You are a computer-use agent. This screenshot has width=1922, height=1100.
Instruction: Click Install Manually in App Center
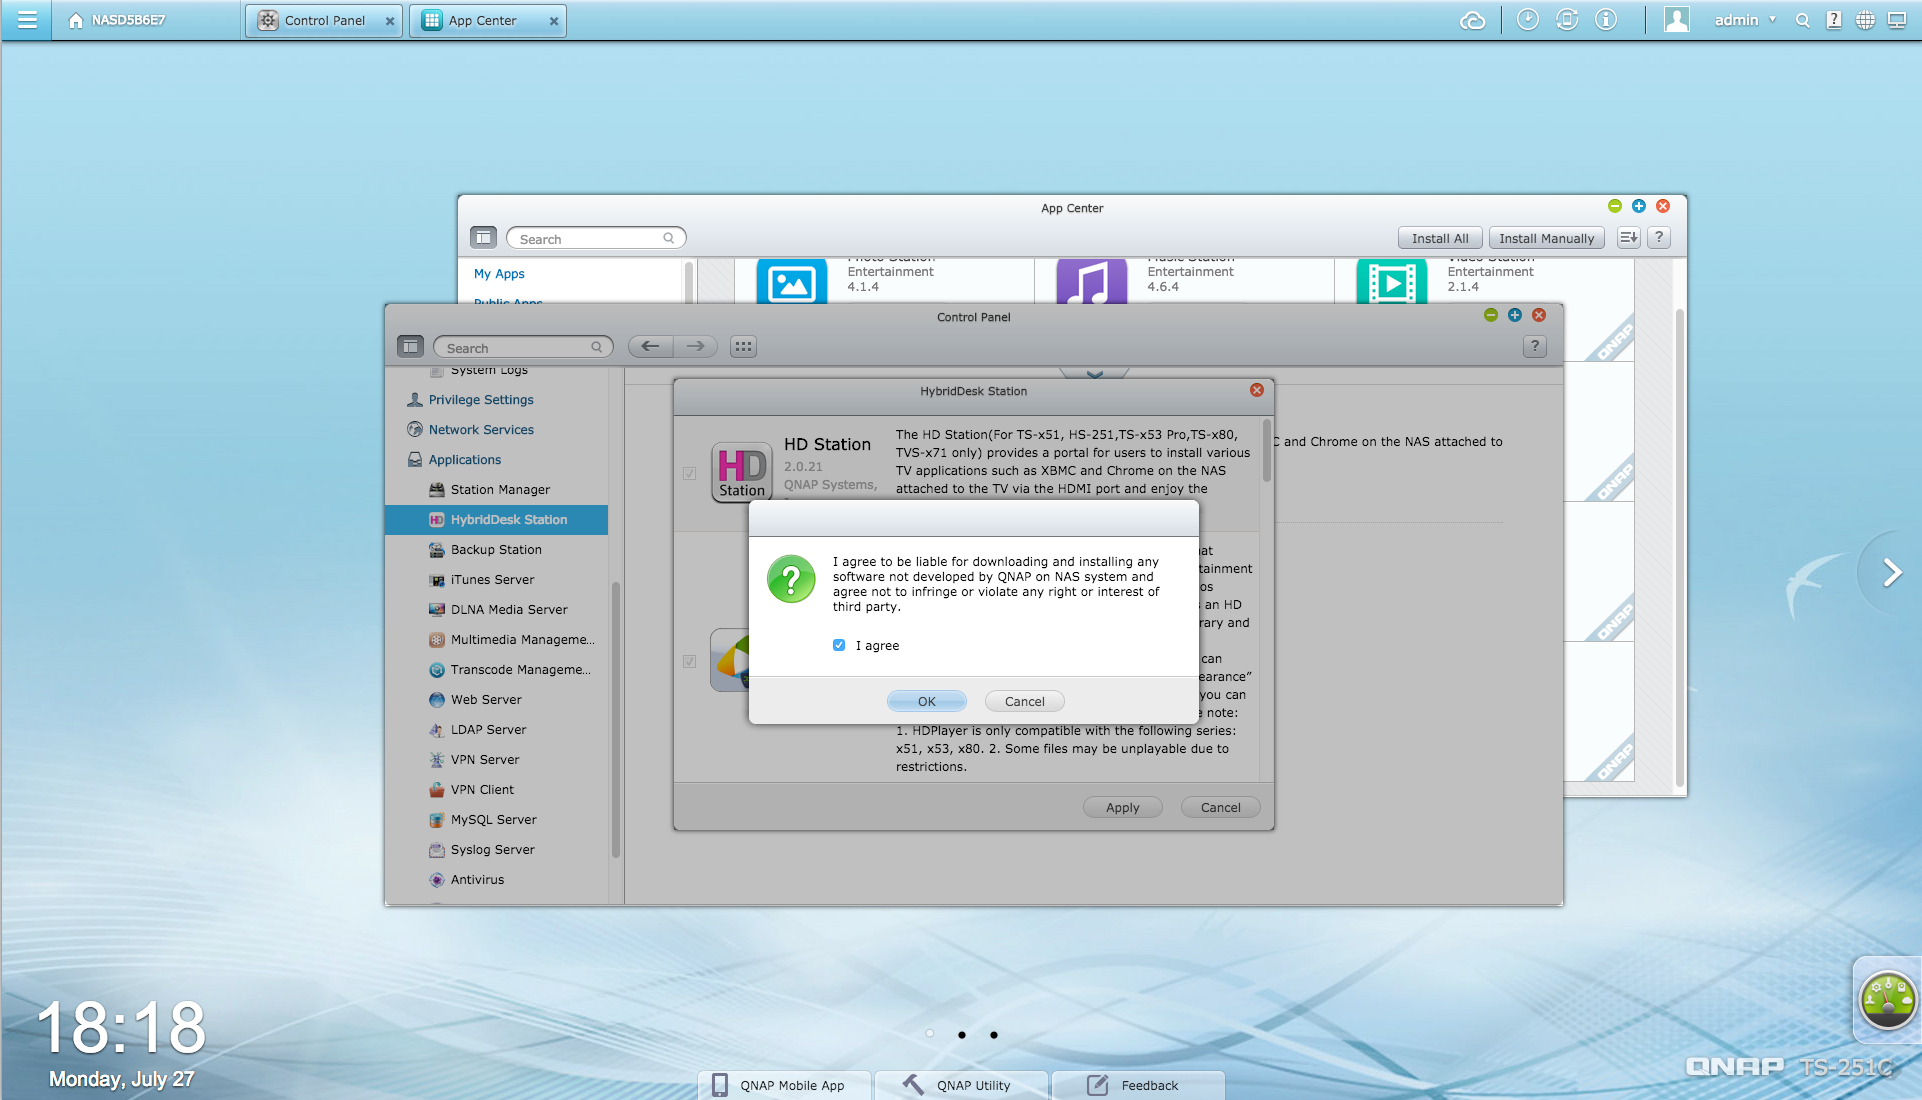pos(1547,238)
